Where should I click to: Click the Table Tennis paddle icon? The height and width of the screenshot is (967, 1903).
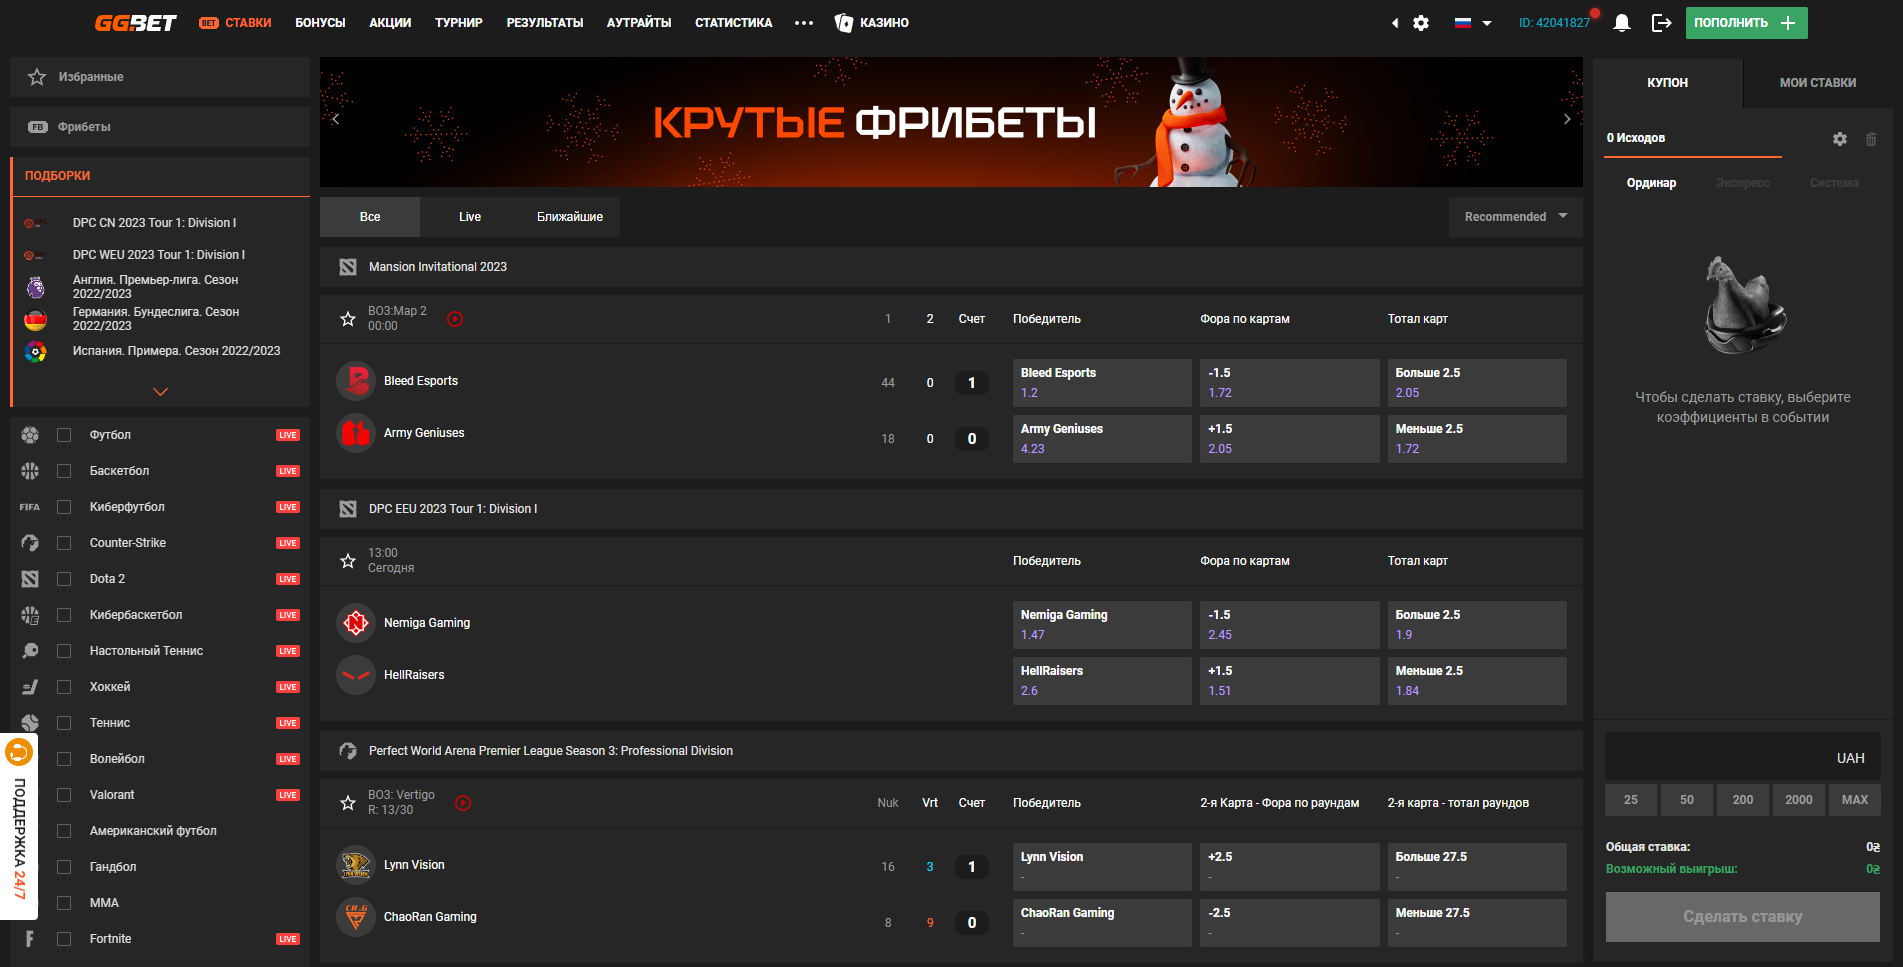point(30,651)
